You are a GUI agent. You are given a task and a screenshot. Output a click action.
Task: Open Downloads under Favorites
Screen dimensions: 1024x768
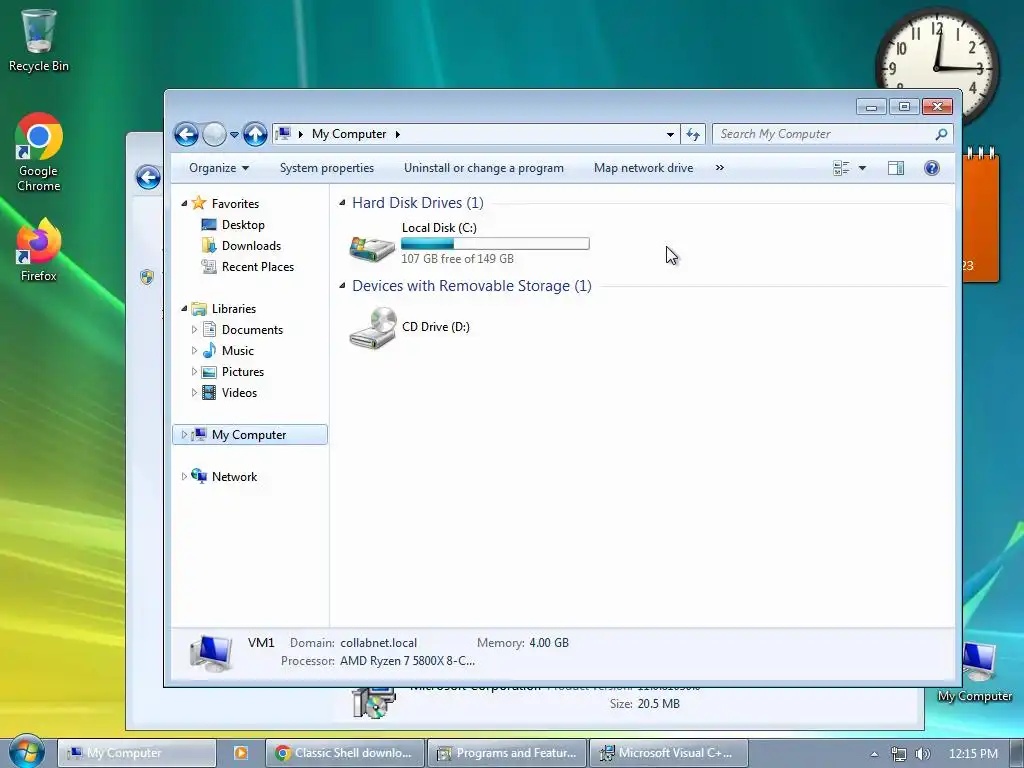[251, 246]
